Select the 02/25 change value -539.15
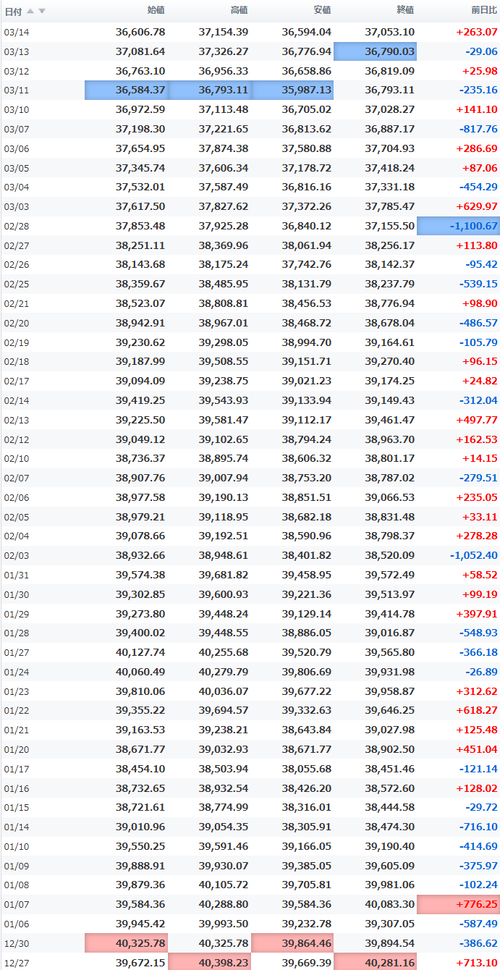The width and height of the screenshot is (500, 970). [479, 285]
